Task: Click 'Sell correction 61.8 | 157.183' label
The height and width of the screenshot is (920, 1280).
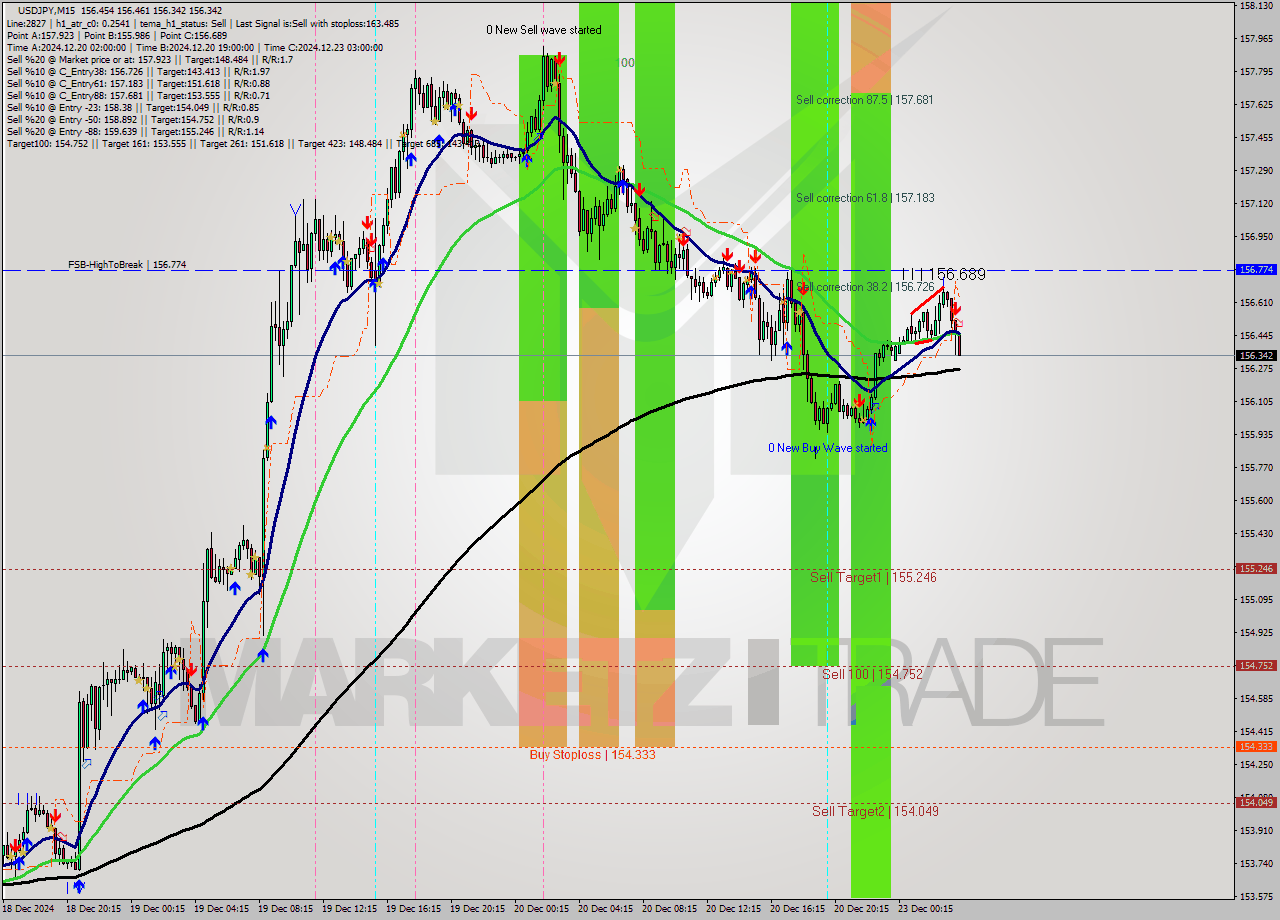Action: coord(865,198)
